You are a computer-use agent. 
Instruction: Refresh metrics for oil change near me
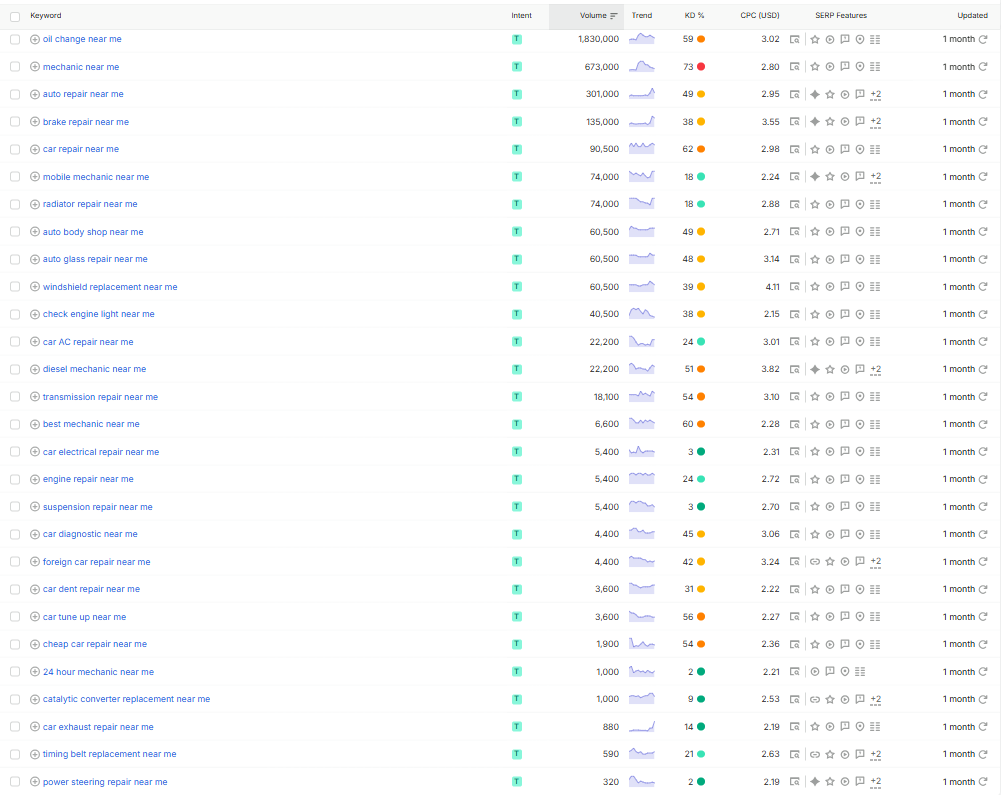(x=983, y=39)
